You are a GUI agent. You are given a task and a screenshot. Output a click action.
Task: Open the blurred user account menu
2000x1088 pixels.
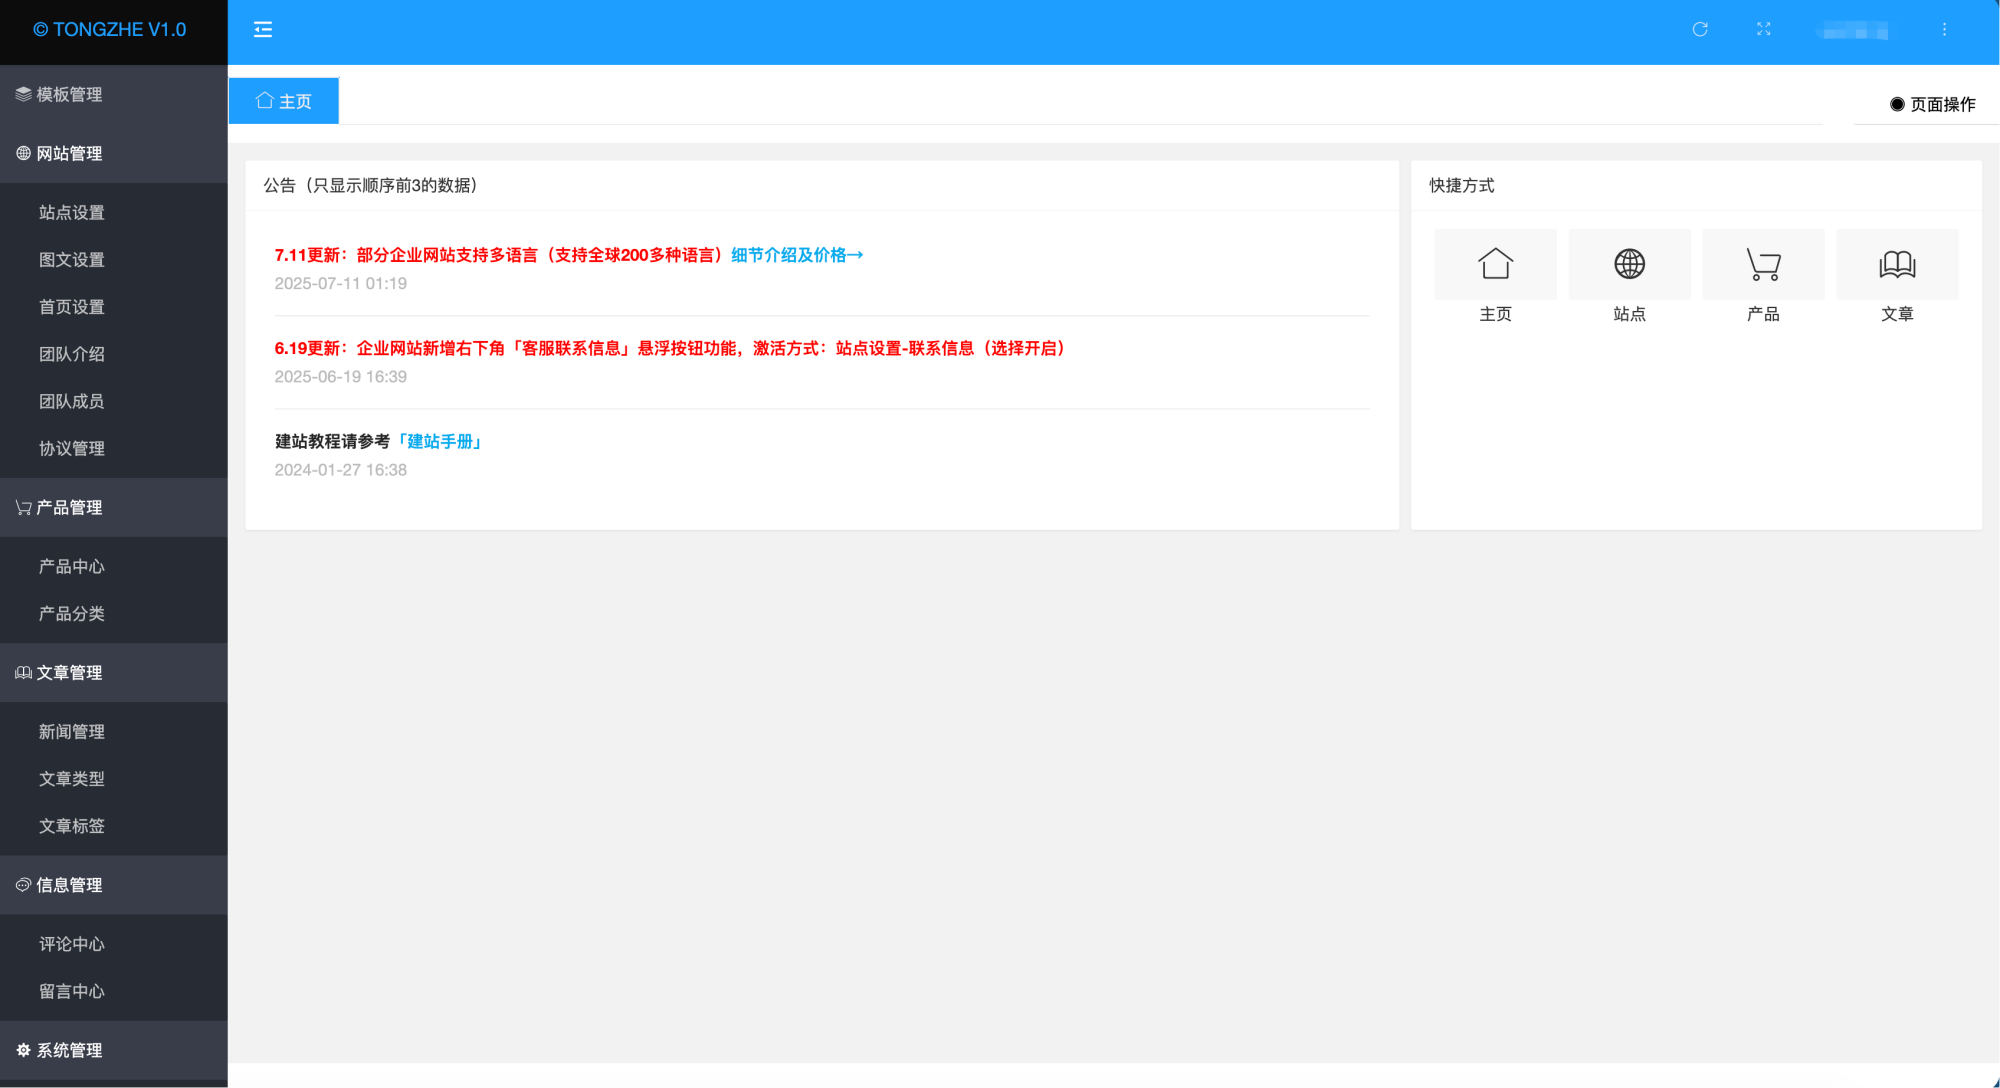tap(1854, 30)
